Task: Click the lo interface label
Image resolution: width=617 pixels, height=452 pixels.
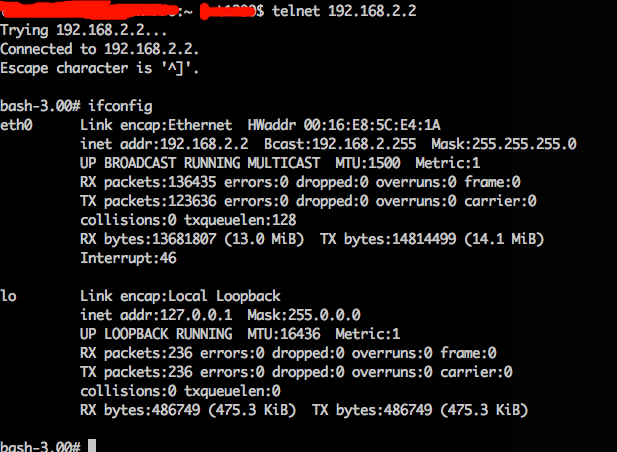Action: (9, 296)
